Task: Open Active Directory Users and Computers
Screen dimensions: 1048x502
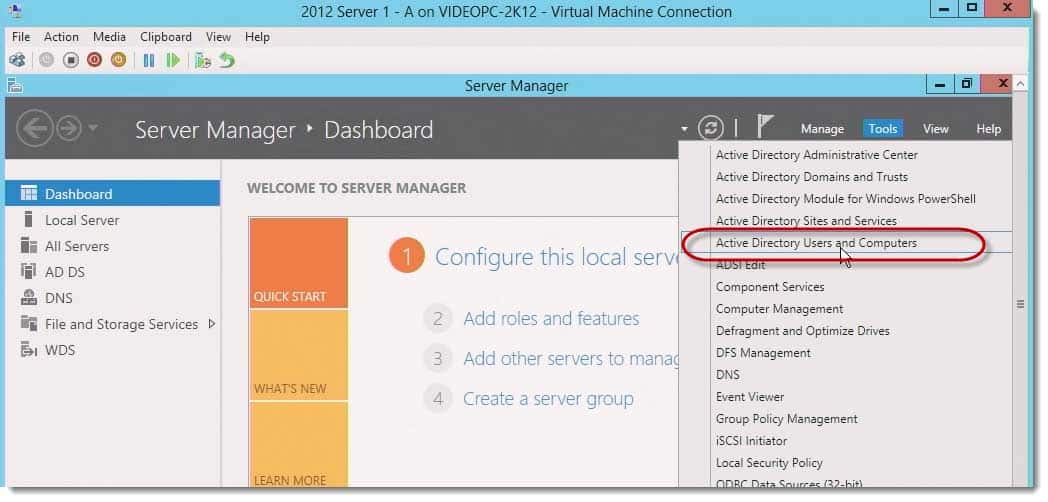Action: (816, 243)
